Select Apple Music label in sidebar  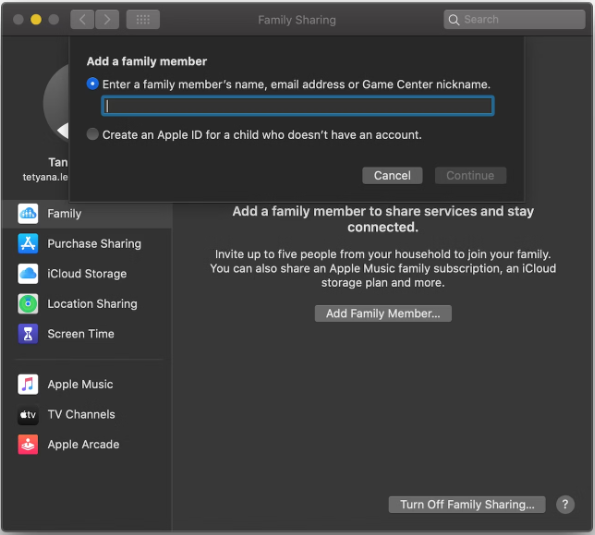click(x=80, y=384)
